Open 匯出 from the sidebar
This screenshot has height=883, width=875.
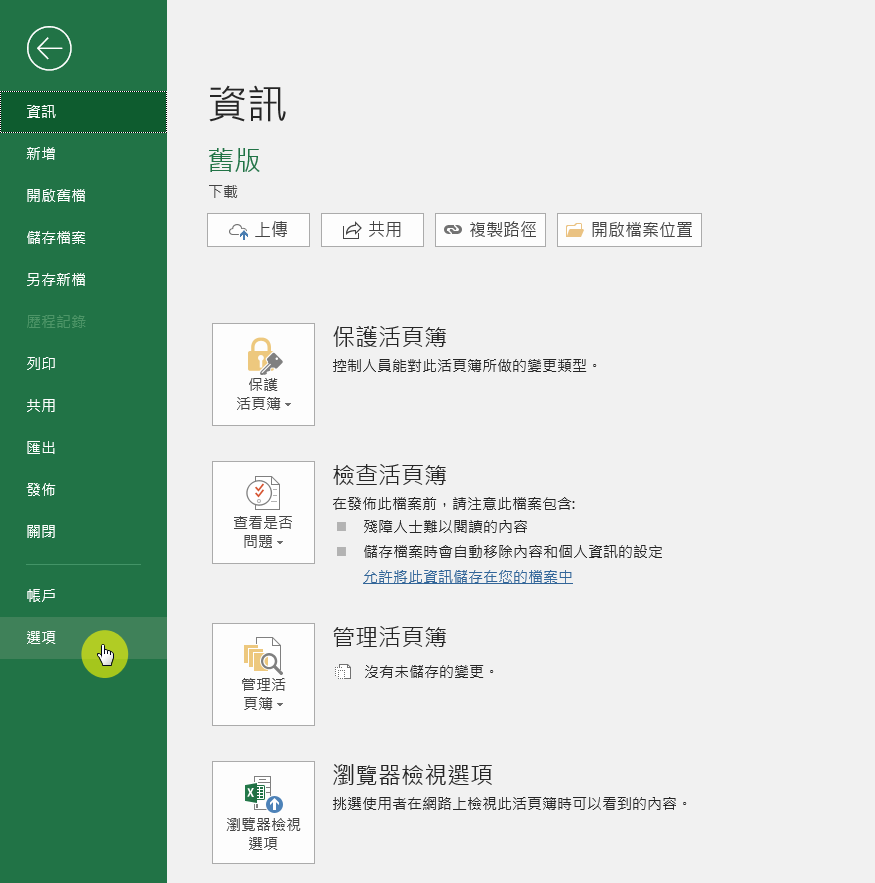[83, 448]
